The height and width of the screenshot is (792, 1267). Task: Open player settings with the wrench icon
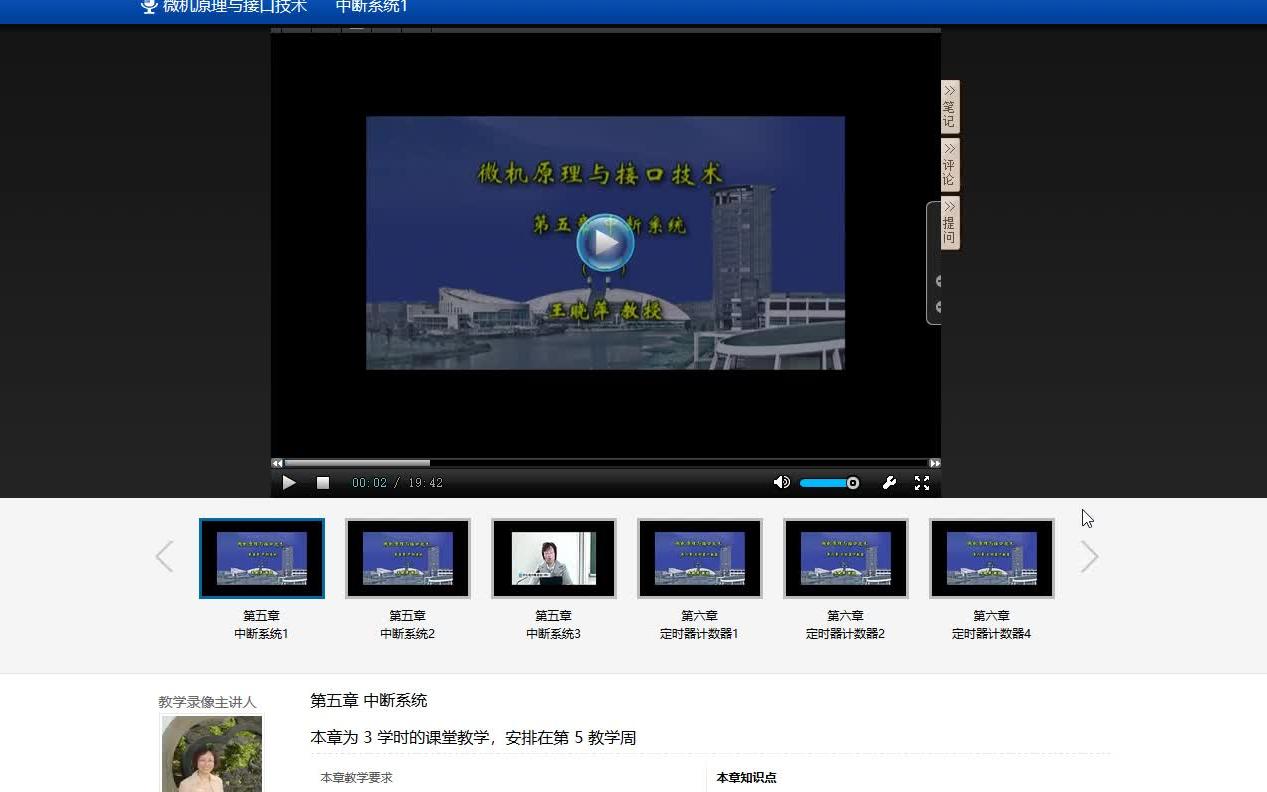889,482
